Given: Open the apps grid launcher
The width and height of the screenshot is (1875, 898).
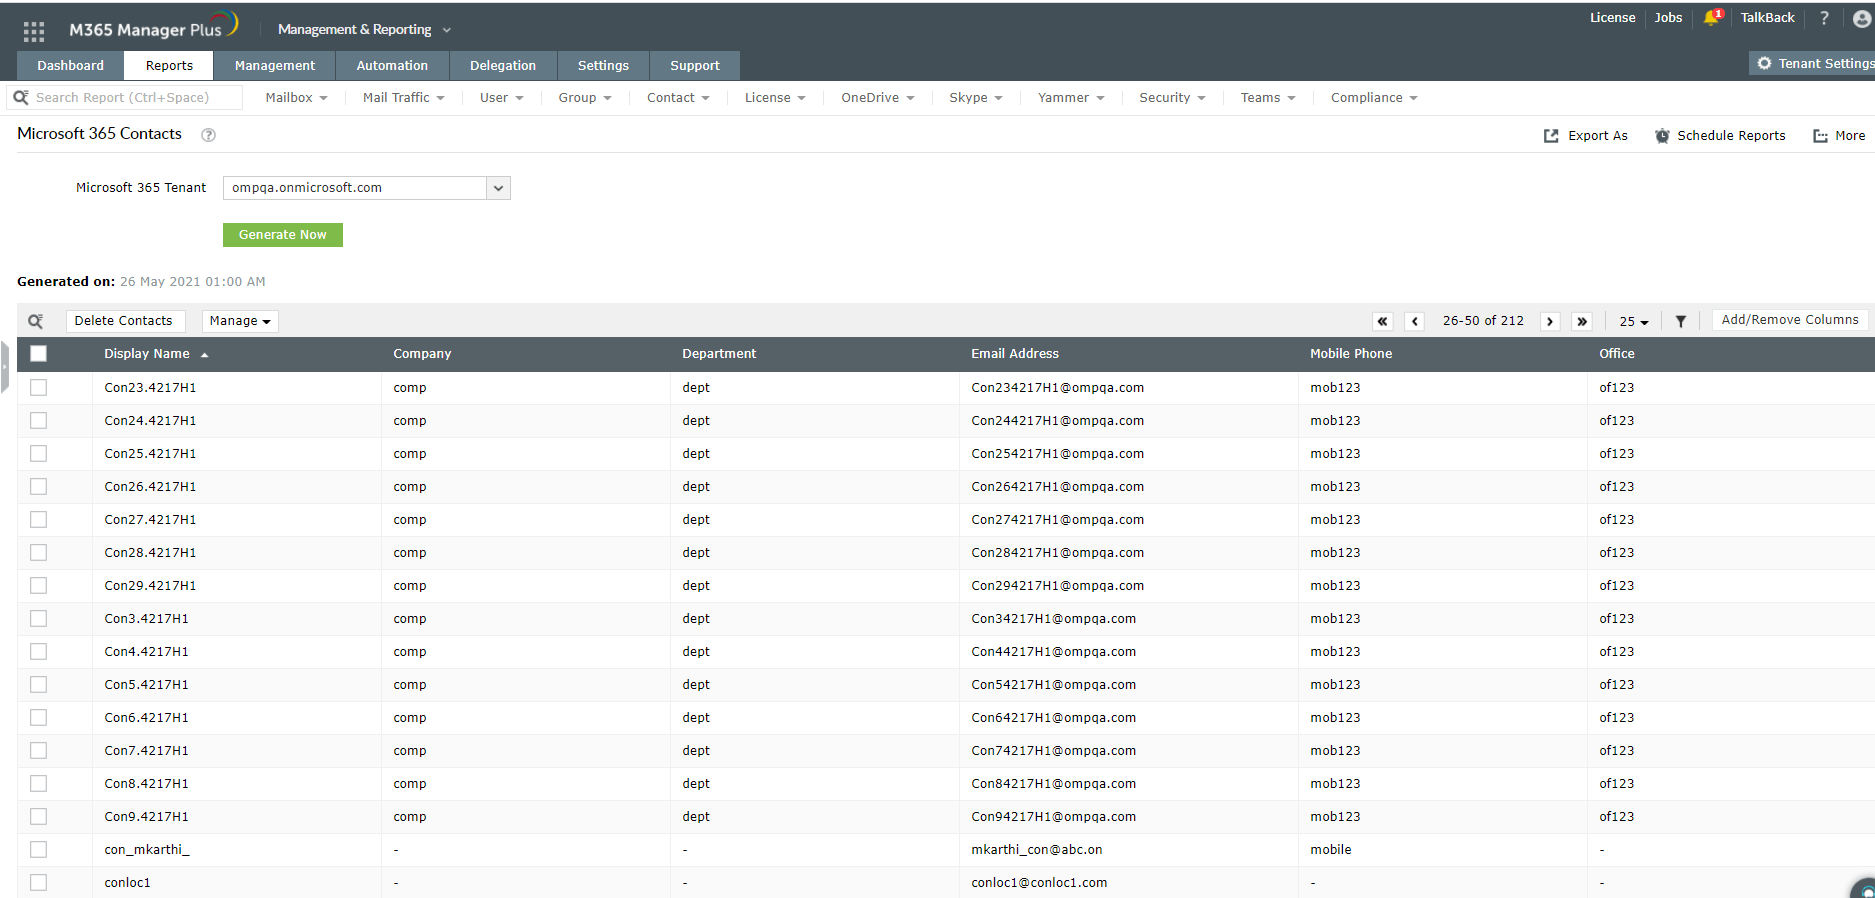Looking at the screenshot, I should pyautogui.click(x=34, y=31).
